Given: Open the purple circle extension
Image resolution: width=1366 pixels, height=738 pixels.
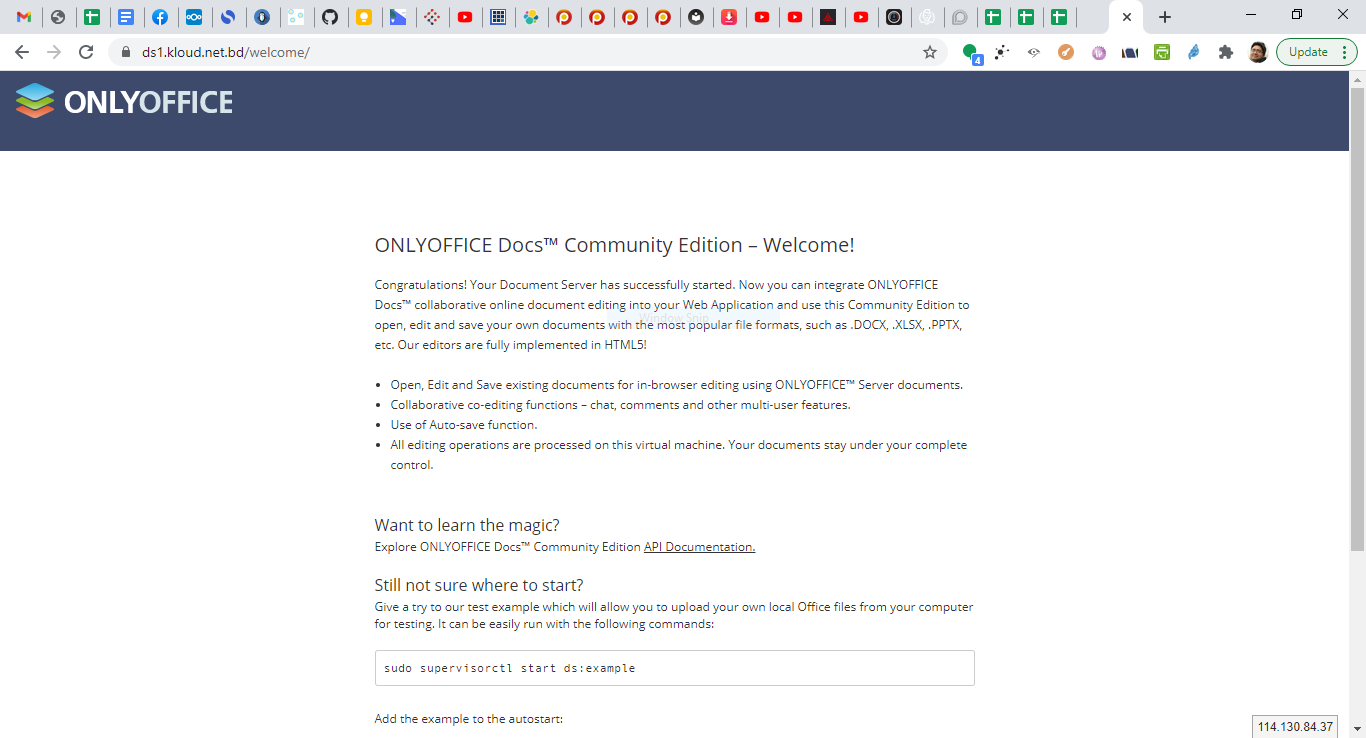Looking at the screenshot, I should [1099, 52].
